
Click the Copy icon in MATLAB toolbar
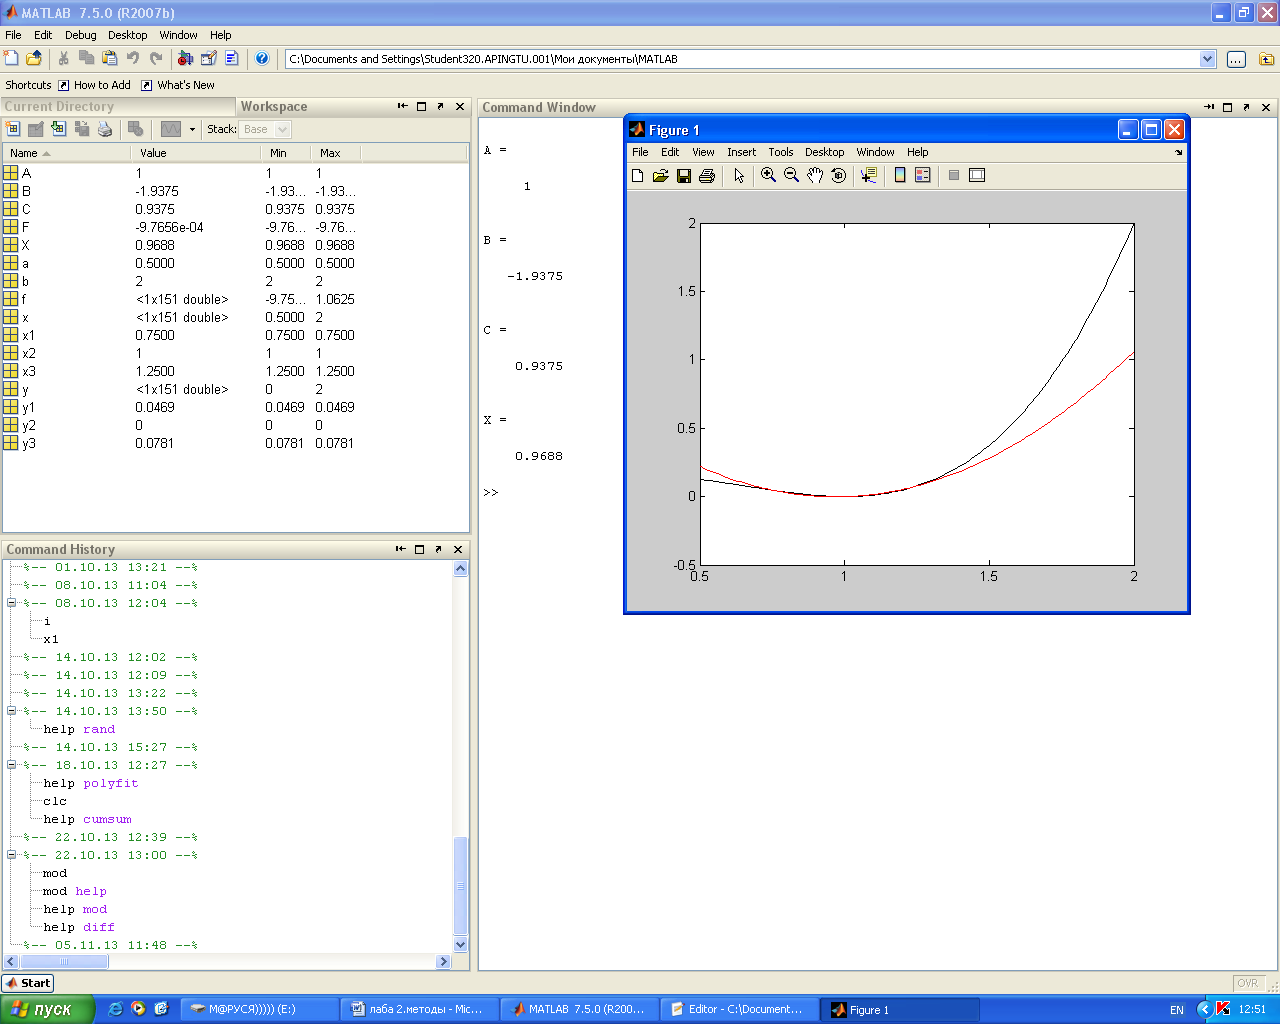(x=87, y=59)
